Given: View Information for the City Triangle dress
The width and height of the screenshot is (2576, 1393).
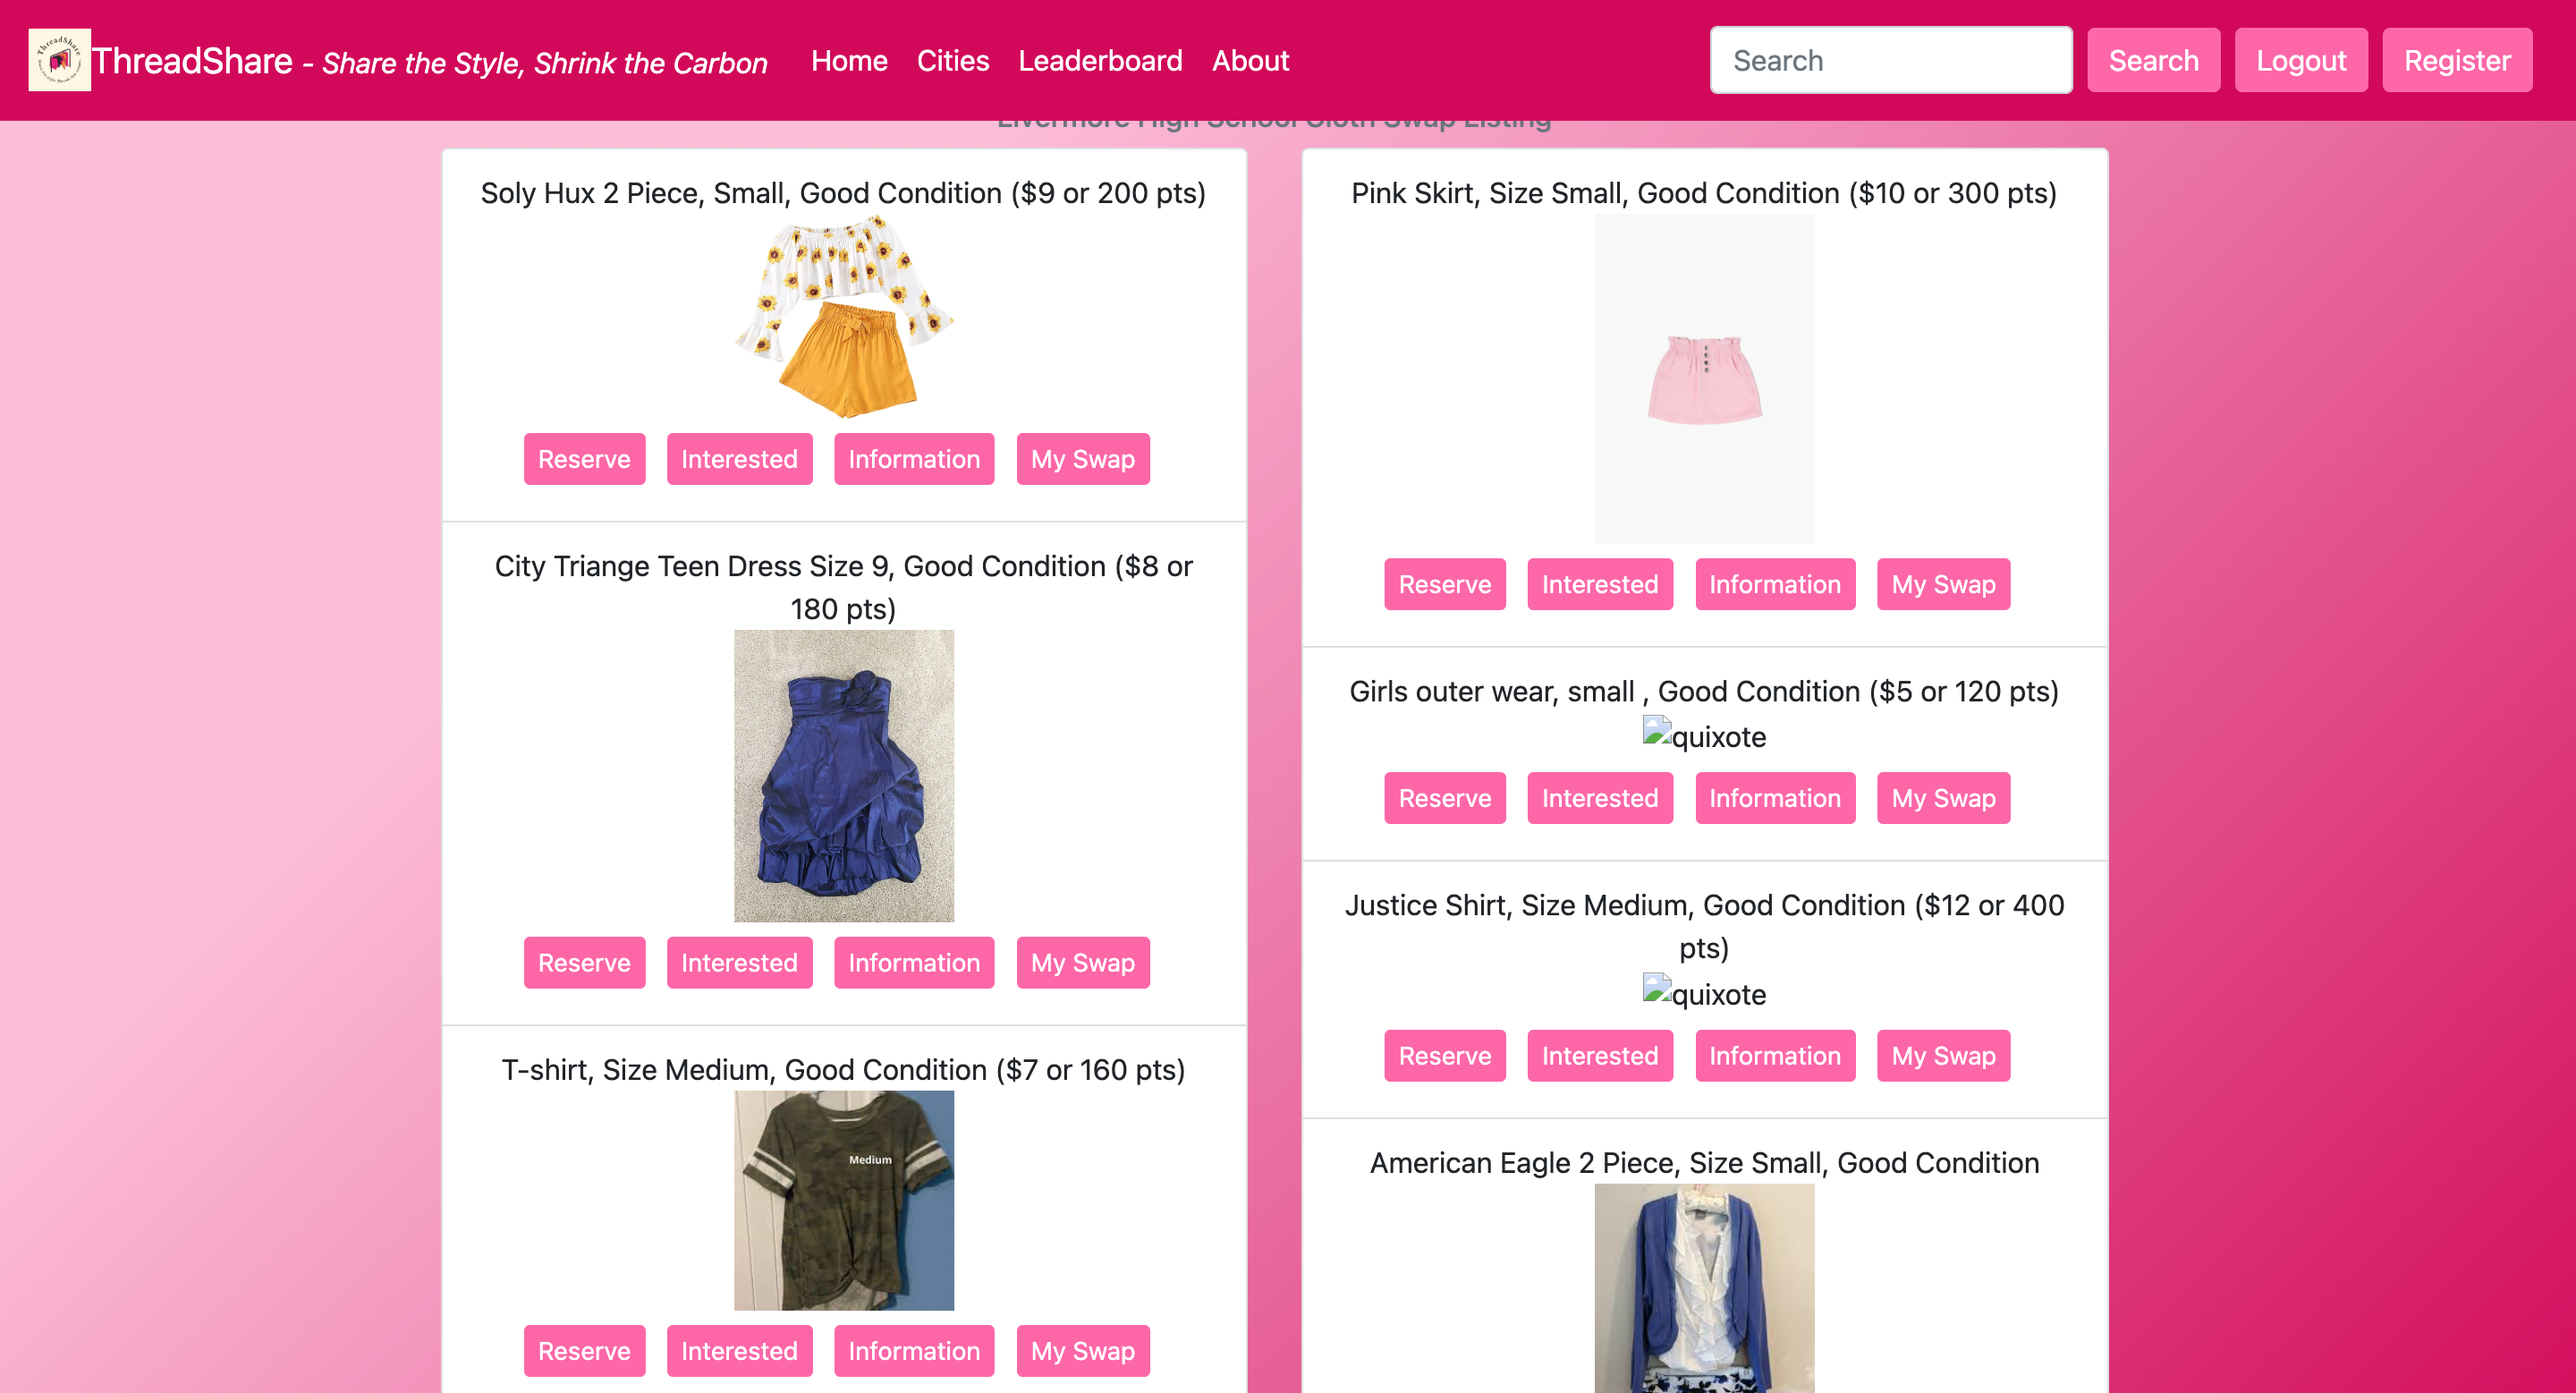Looking at the screenshot, I should click(x=913, y=962).
